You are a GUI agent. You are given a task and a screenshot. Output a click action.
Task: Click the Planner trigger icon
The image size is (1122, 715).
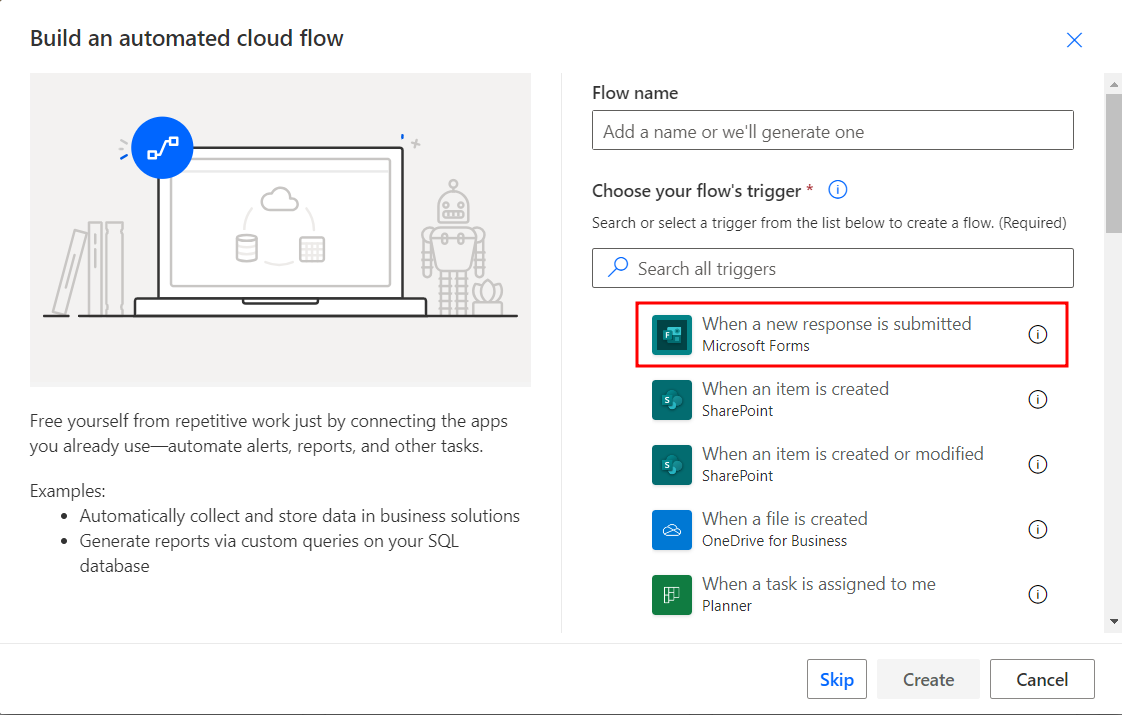coord(671,595)
